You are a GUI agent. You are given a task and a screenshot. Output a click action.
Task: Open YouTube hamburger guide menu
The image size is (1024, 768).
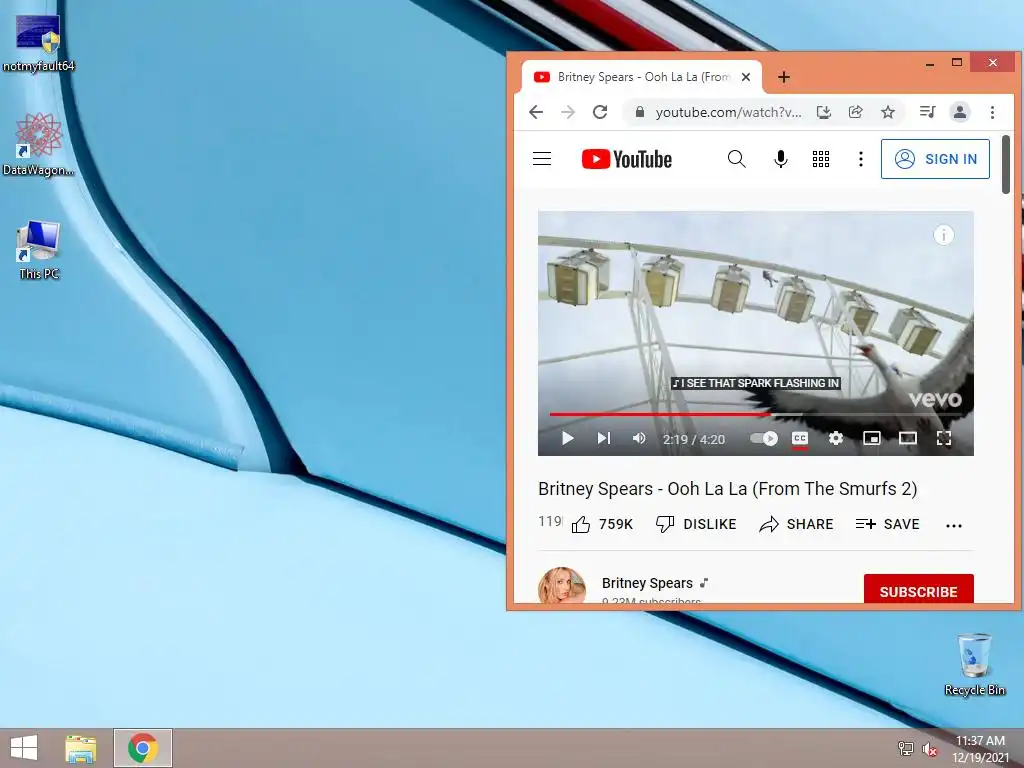point(542,159)
